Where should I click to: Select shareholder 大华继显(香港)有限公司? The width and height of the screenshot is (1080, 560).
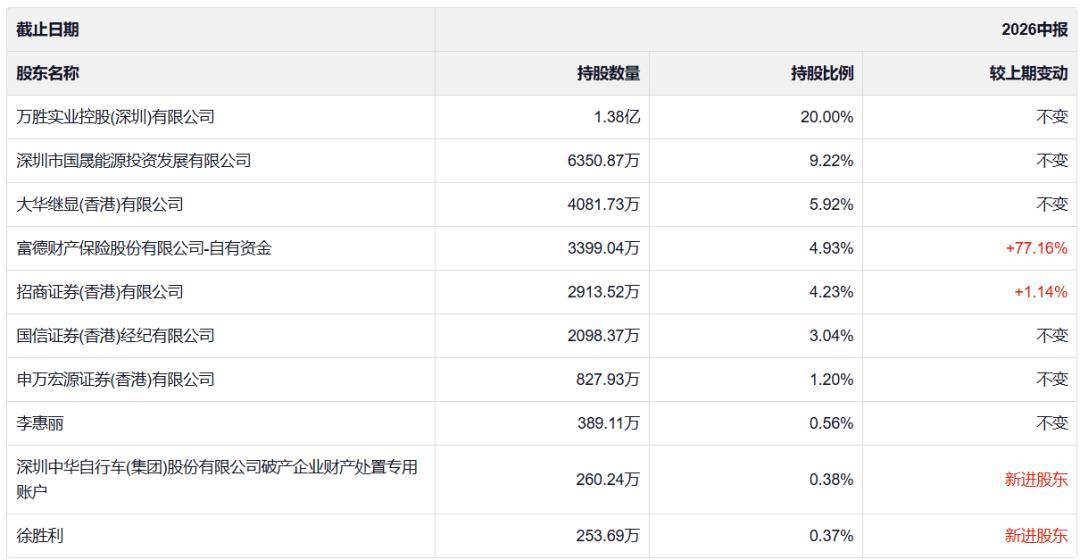pos(100,205)
